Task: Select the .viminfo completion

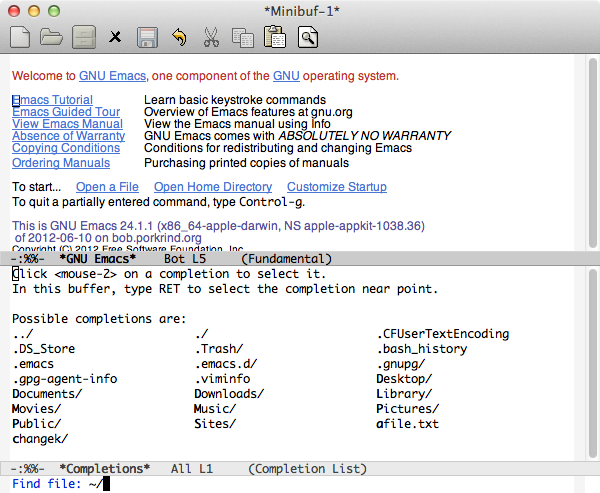Action: [x=222, y=379]
